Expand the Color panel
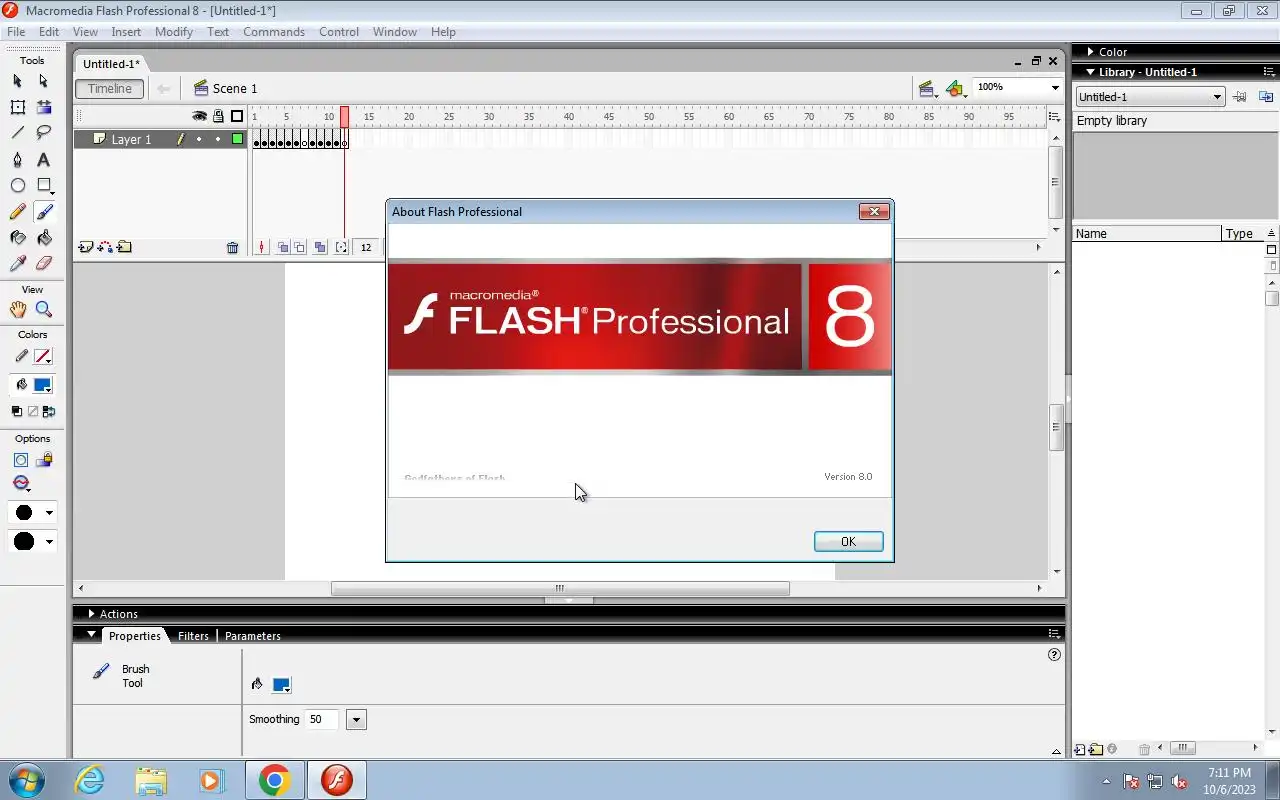This screenshot has width=1280, height=800. 1090,52
